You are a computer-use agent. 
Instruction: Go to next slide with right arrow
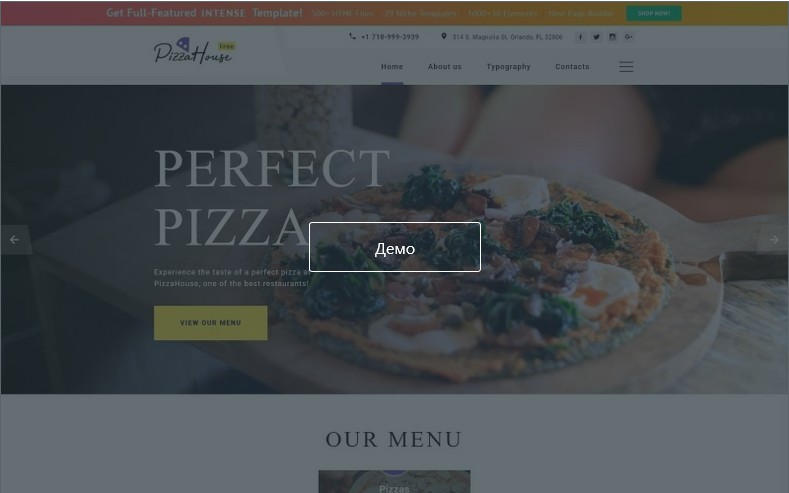773,239
